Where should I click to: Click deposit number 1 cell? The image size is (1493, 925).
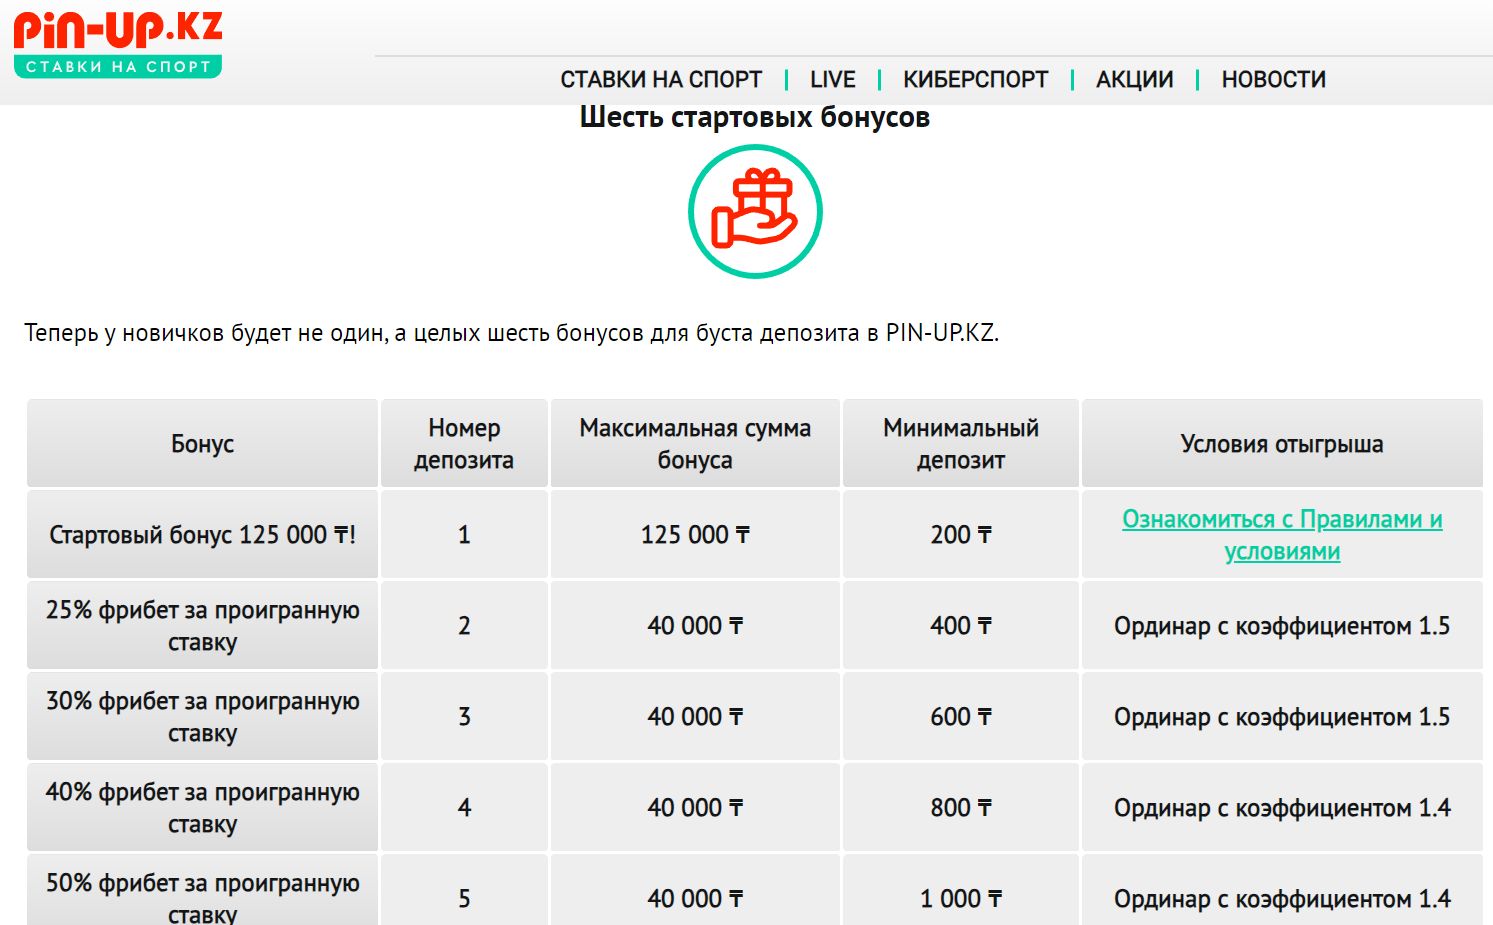click(x=464, y=534)
